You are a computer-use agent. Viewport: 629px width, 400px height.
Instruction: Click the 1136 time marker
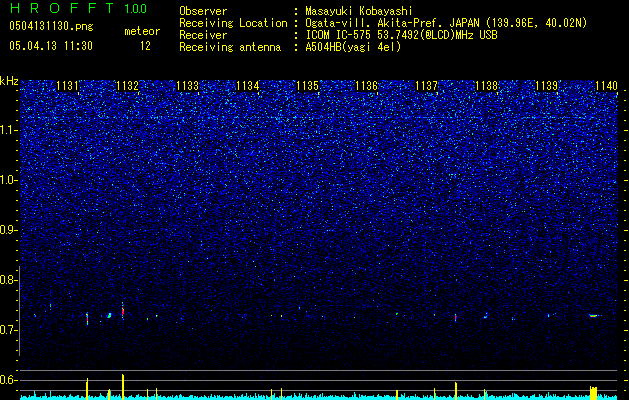(367, 86)
